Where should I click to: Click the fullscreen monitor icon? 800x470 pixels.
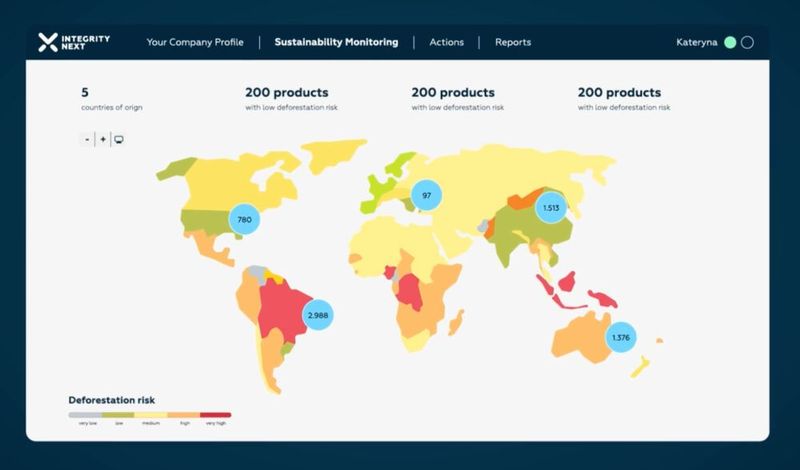(118, 139)
